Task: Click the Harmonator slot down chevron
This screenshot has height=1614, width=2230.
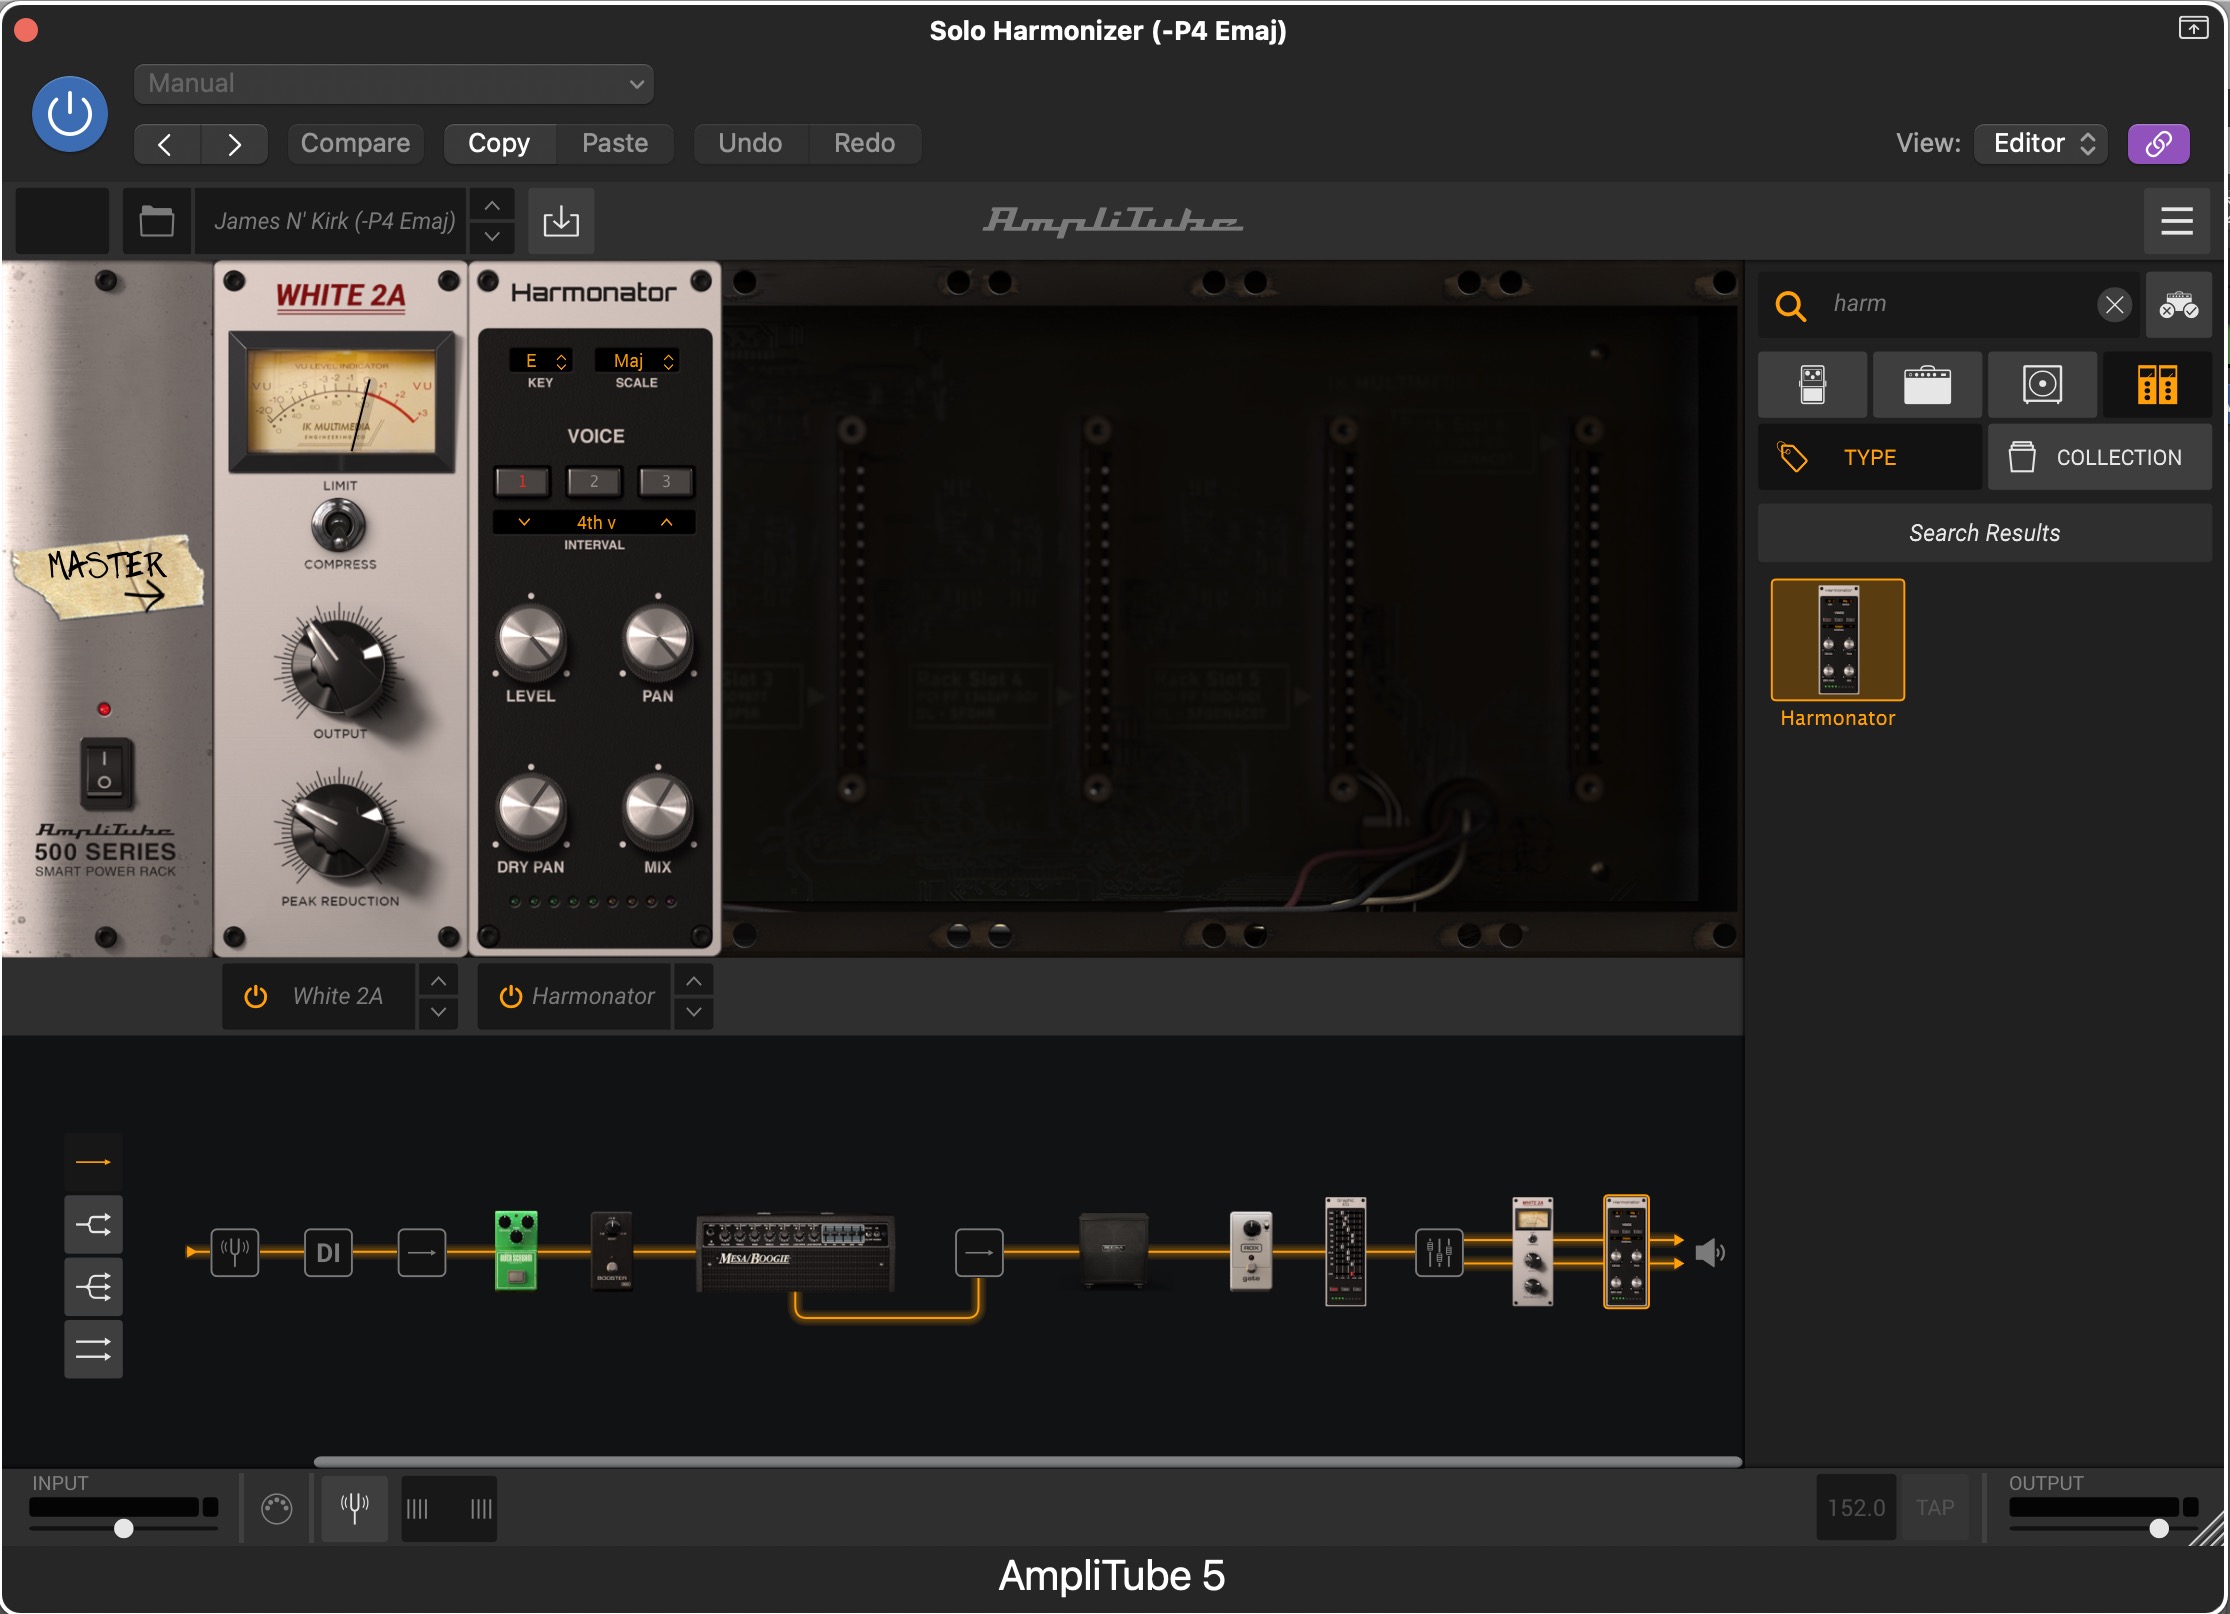Action: click(x=694, y=1012)
